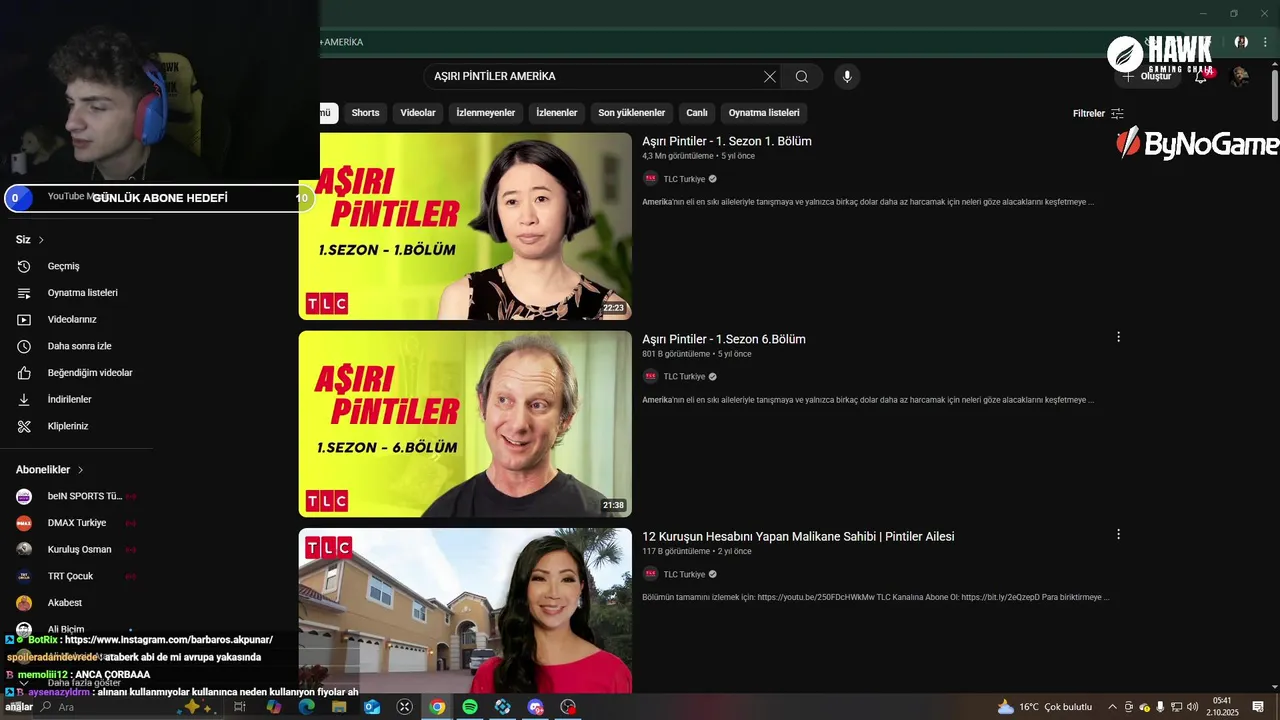Select the Canlı filter chip
Image resolution: width=1280 pixels, height=720 pixels.
point(697,113)
